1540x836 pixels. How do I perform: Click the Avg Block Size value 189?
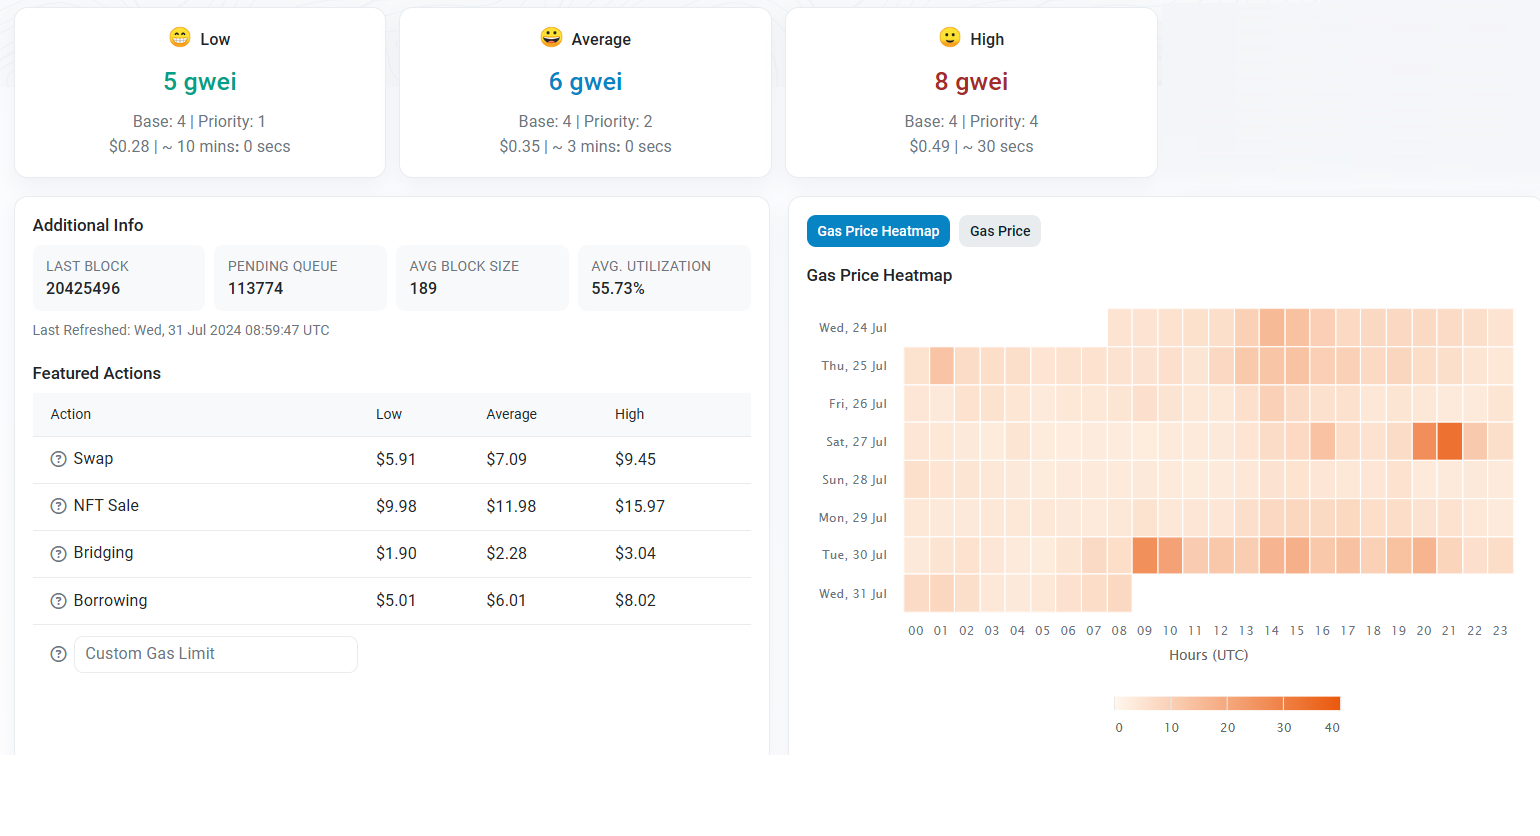(423, 288)
